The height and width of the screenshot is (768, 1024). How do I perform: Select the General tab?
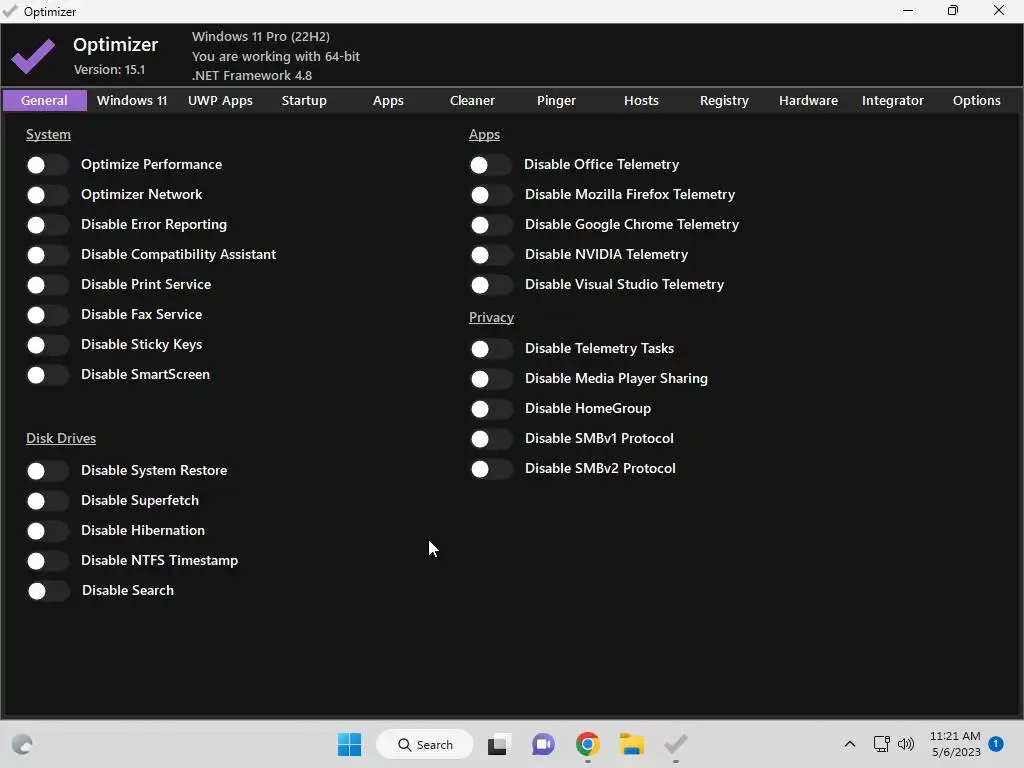pos(44,101)
